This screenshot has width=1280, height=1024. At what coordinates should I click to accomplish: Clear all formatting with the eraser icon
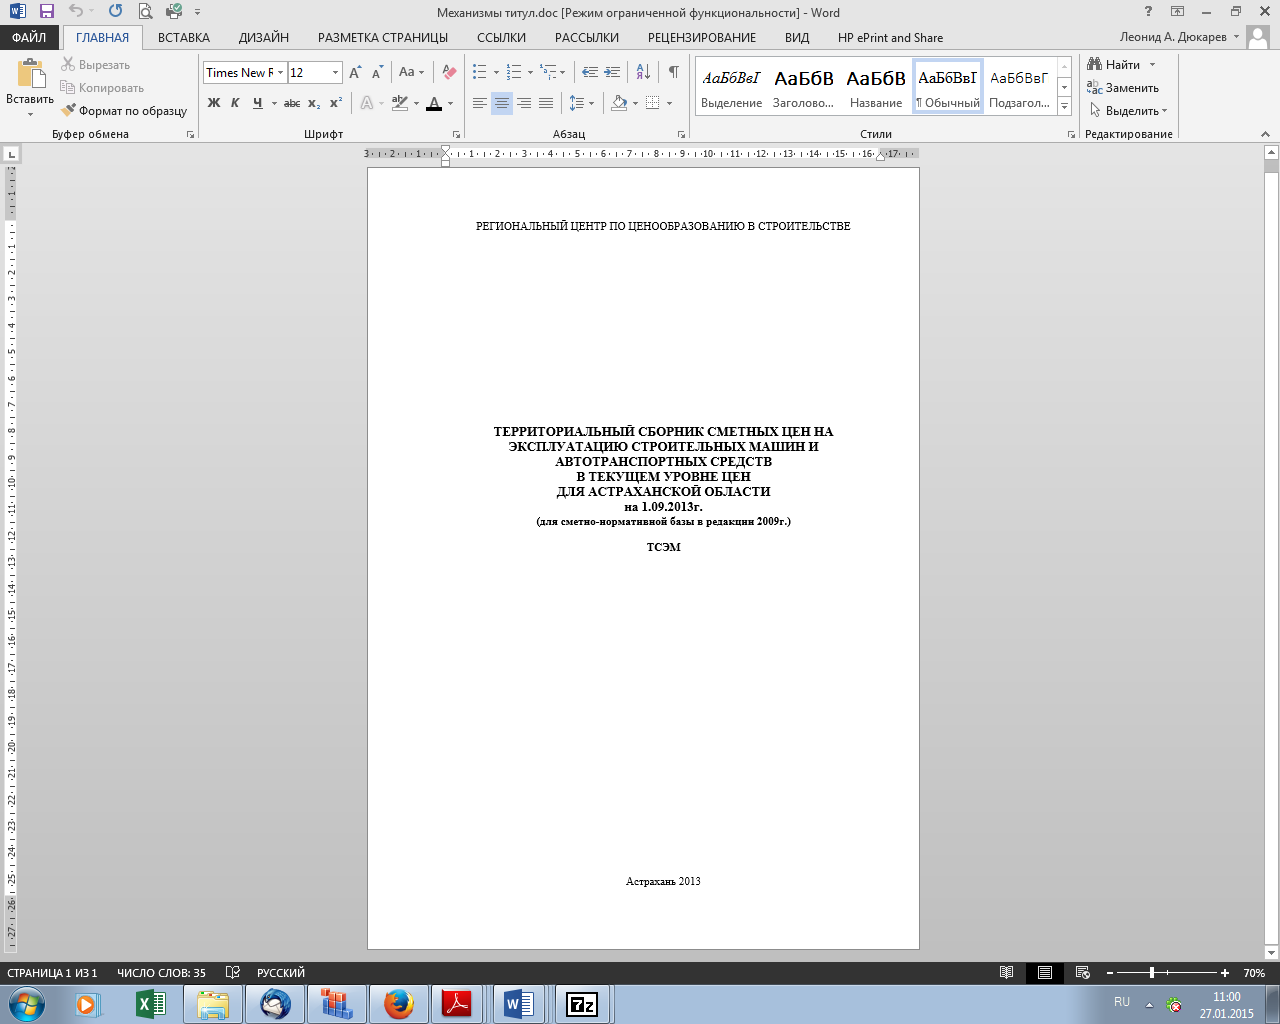point(449,73)
